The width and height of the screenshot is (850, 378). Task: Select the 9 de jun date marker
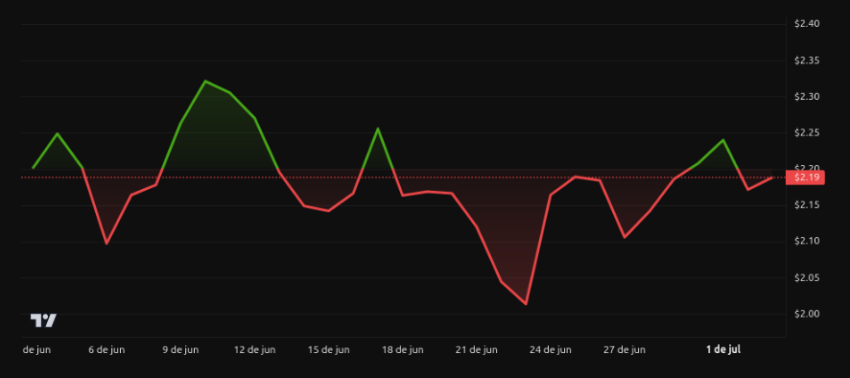[x=181, y=350]
